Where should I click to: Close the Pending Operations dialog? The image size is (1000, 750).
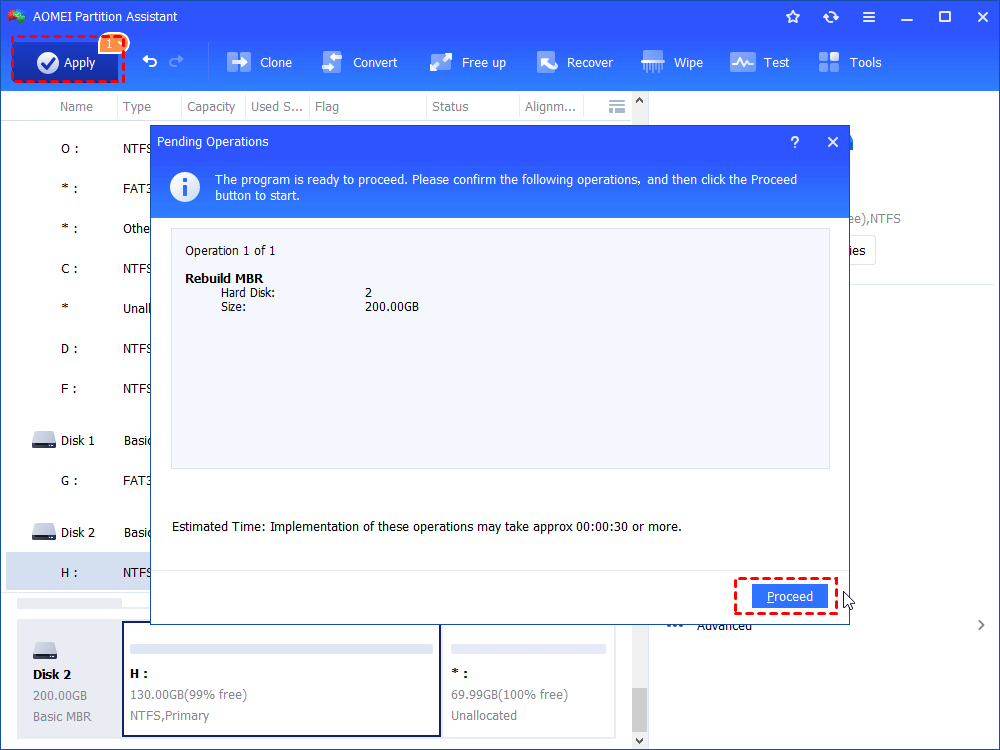tap(833, 142)
